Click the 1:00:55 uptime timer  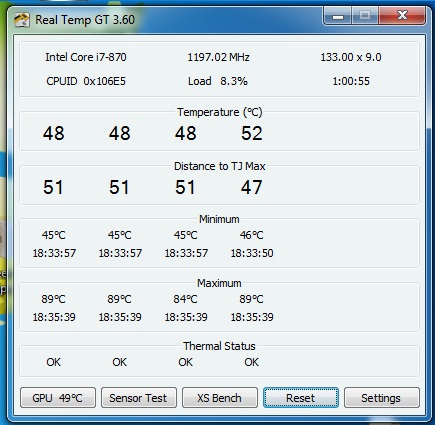tap(351, 81)
